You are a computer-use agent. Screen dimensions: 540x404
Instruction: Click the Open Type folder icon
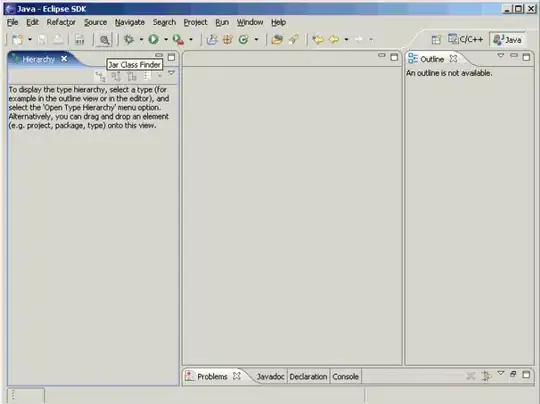click(x=277, y=40)
